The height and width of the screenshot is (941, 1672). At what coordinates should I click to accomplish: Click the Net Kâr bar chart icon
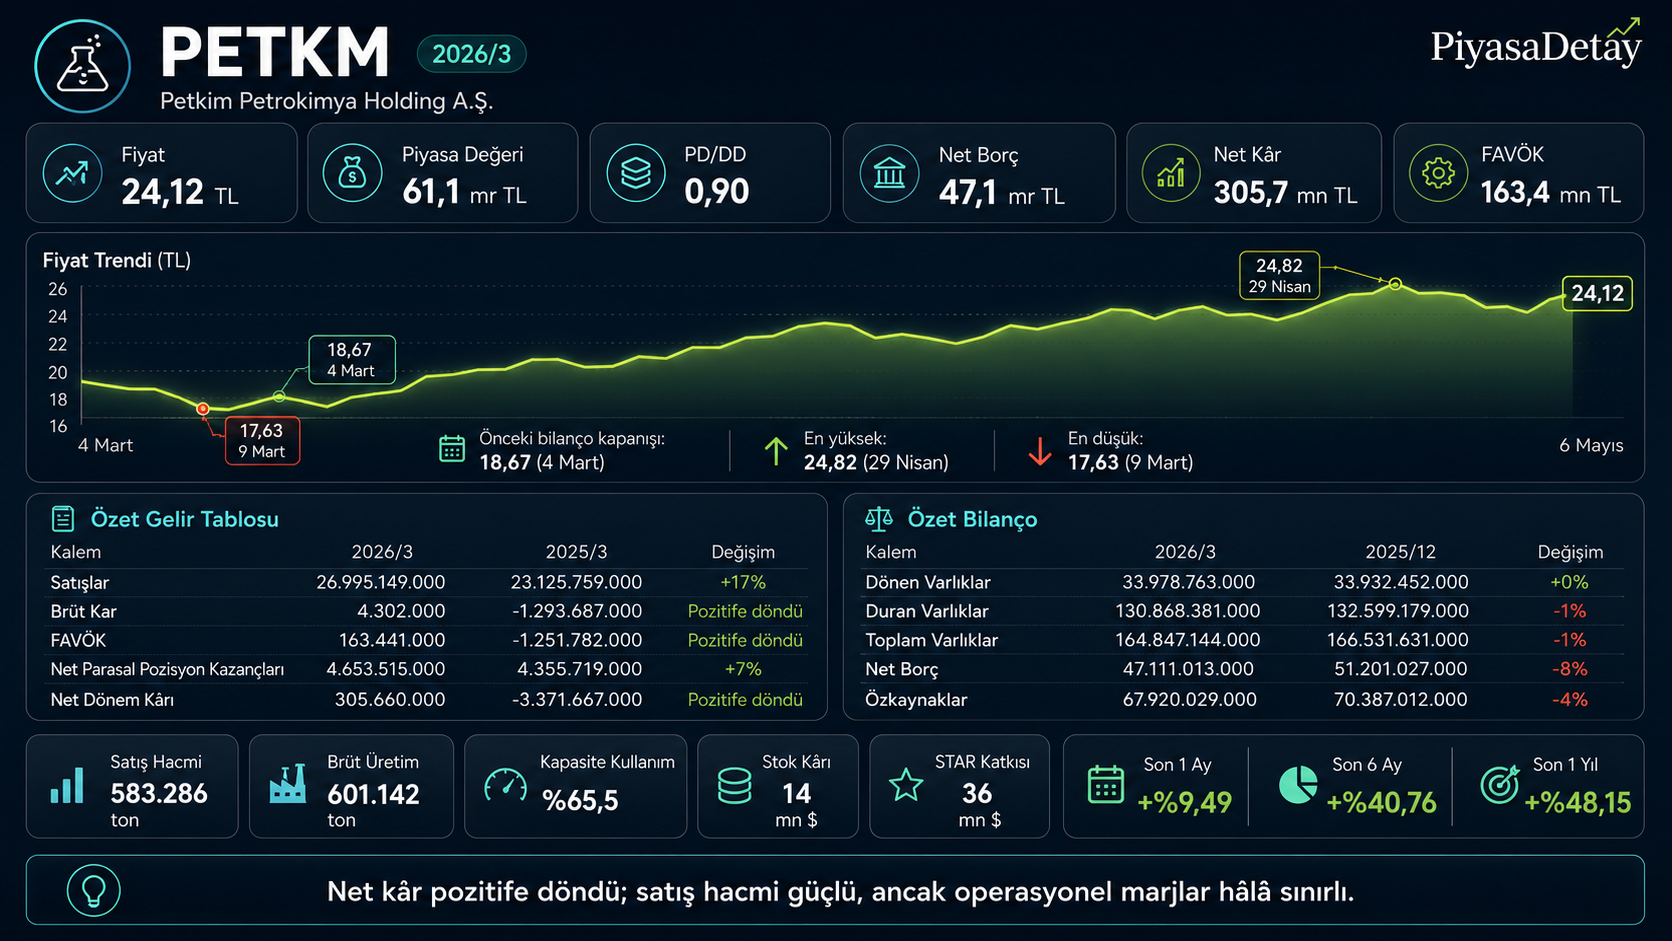pyautogui.click(x=1171, y=173)
